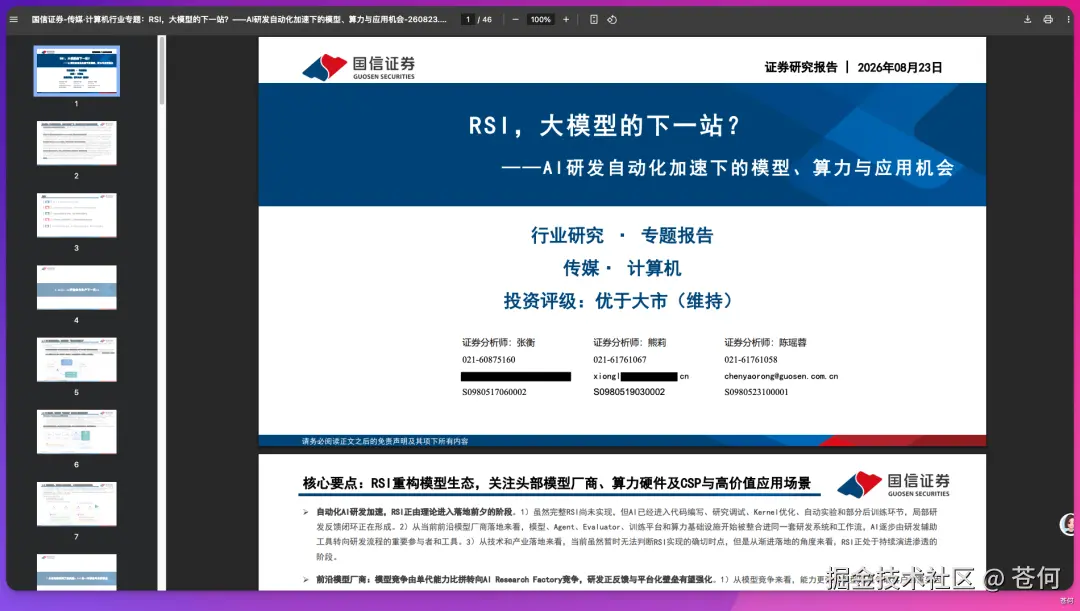This screenshot has height=611, width=1080.
Task: Click the Guosen Securities logo on cover
Action: click(358, 67)
